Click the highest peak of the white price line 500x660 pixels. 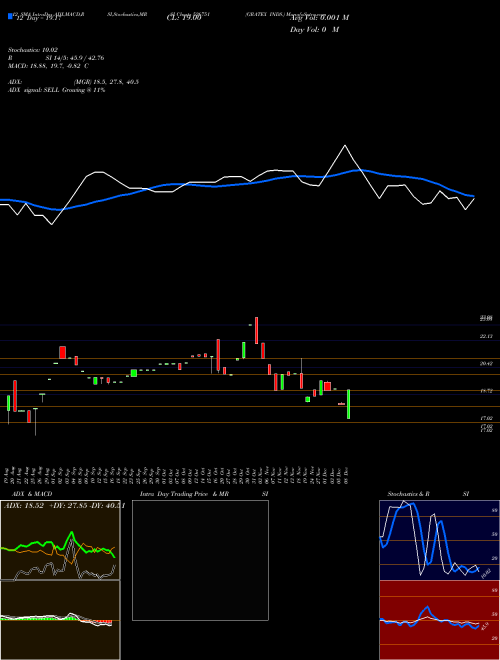point(345,146)
